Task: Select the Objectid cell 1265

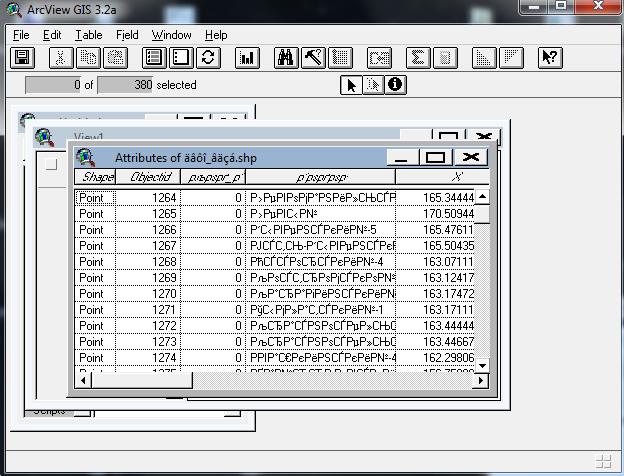Action: (148, 214)
